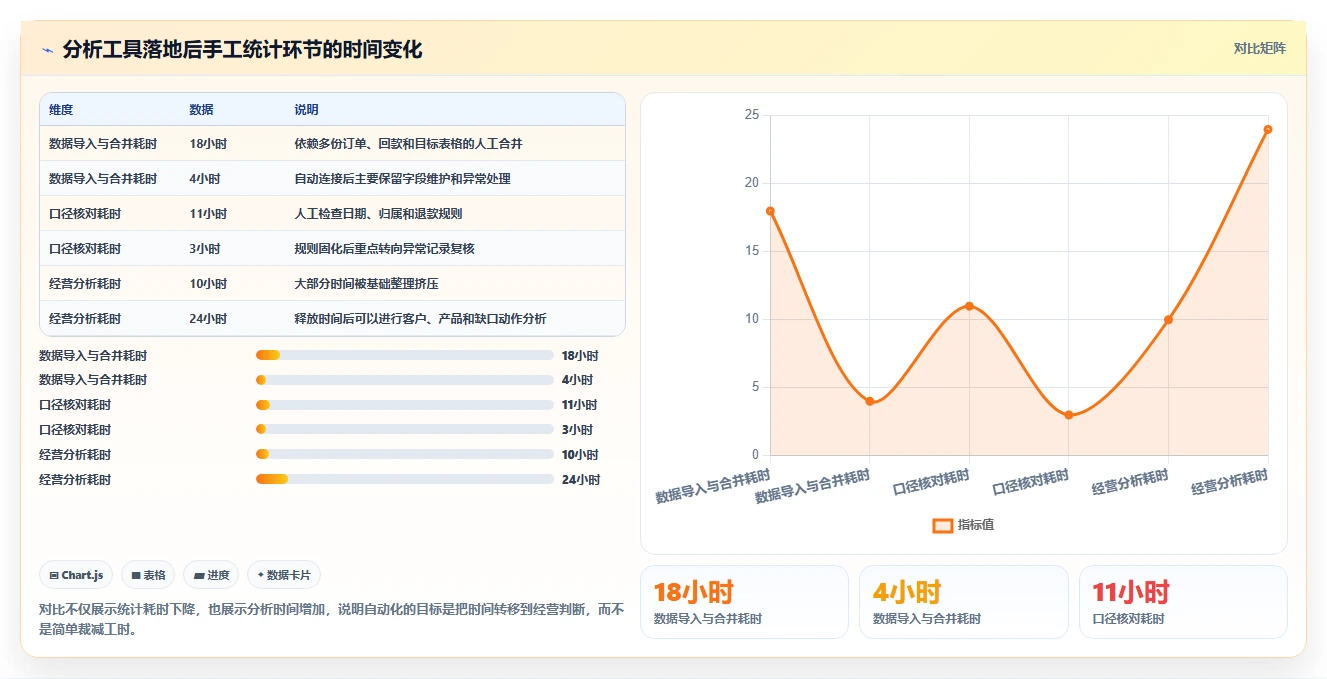Viewport: 1327px width, 679px height.
Task: Open the 11小时 口径核对耗时 data card
Action: pos(1183,602)
